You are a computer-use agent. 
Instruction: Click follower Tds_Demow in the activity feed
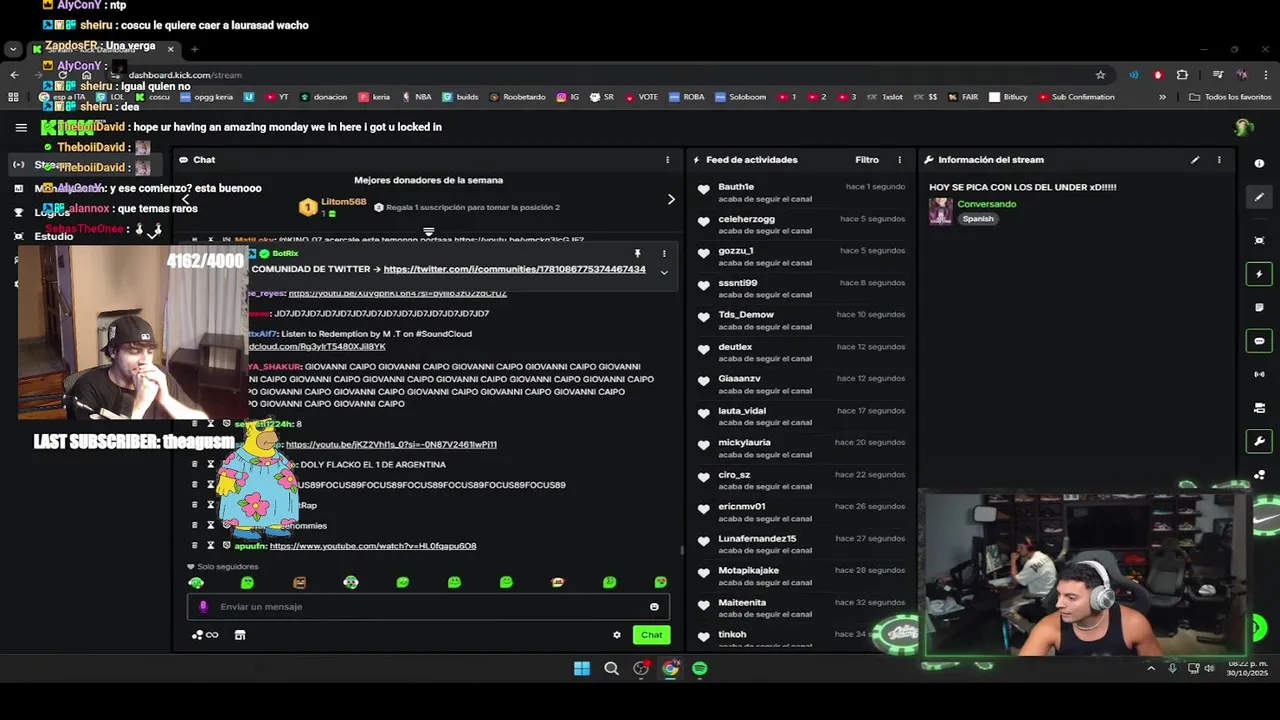746,315
